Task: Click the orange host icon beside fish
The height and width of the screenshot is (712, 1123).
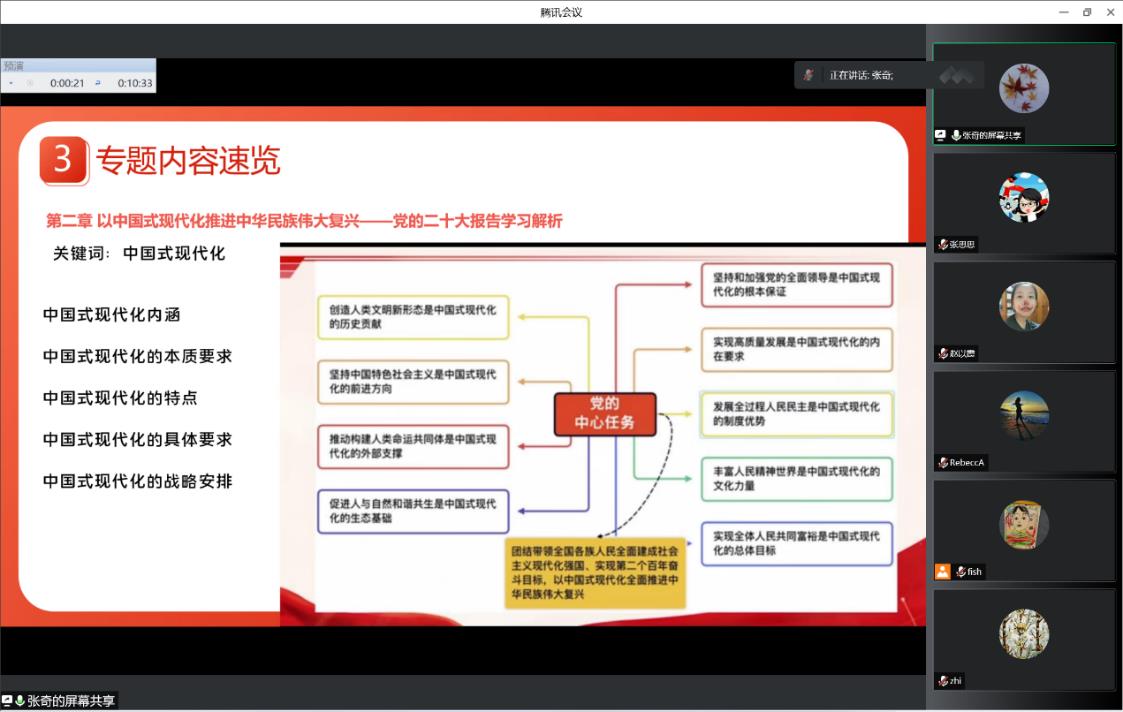Action: 942,571
